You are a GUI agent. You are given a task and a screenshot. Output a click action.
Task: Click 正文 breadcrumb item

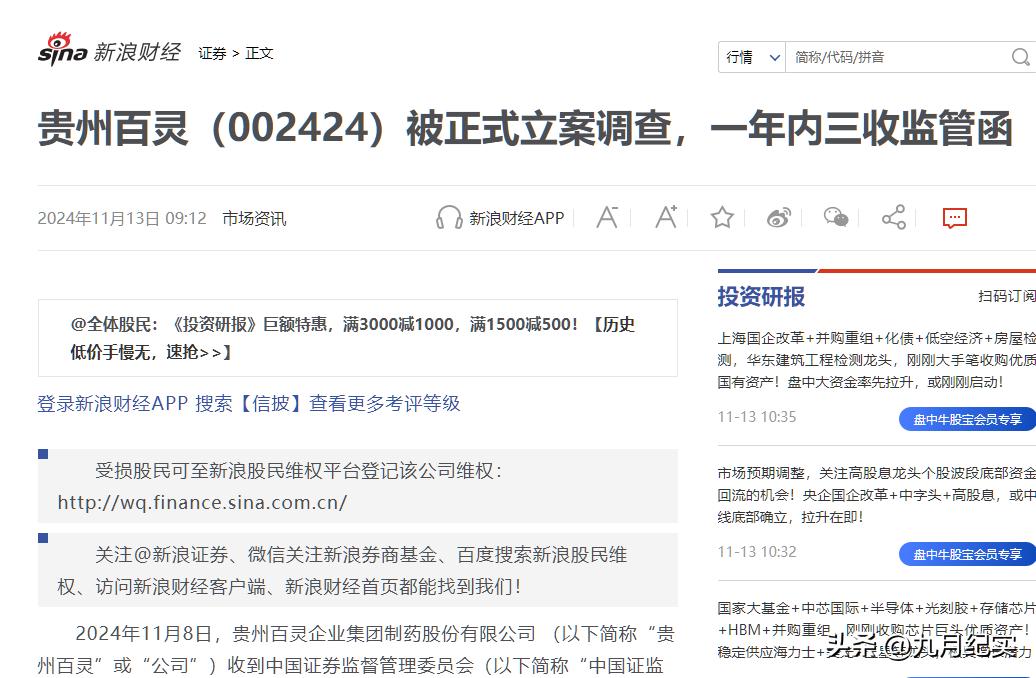[x=259, y=53]
